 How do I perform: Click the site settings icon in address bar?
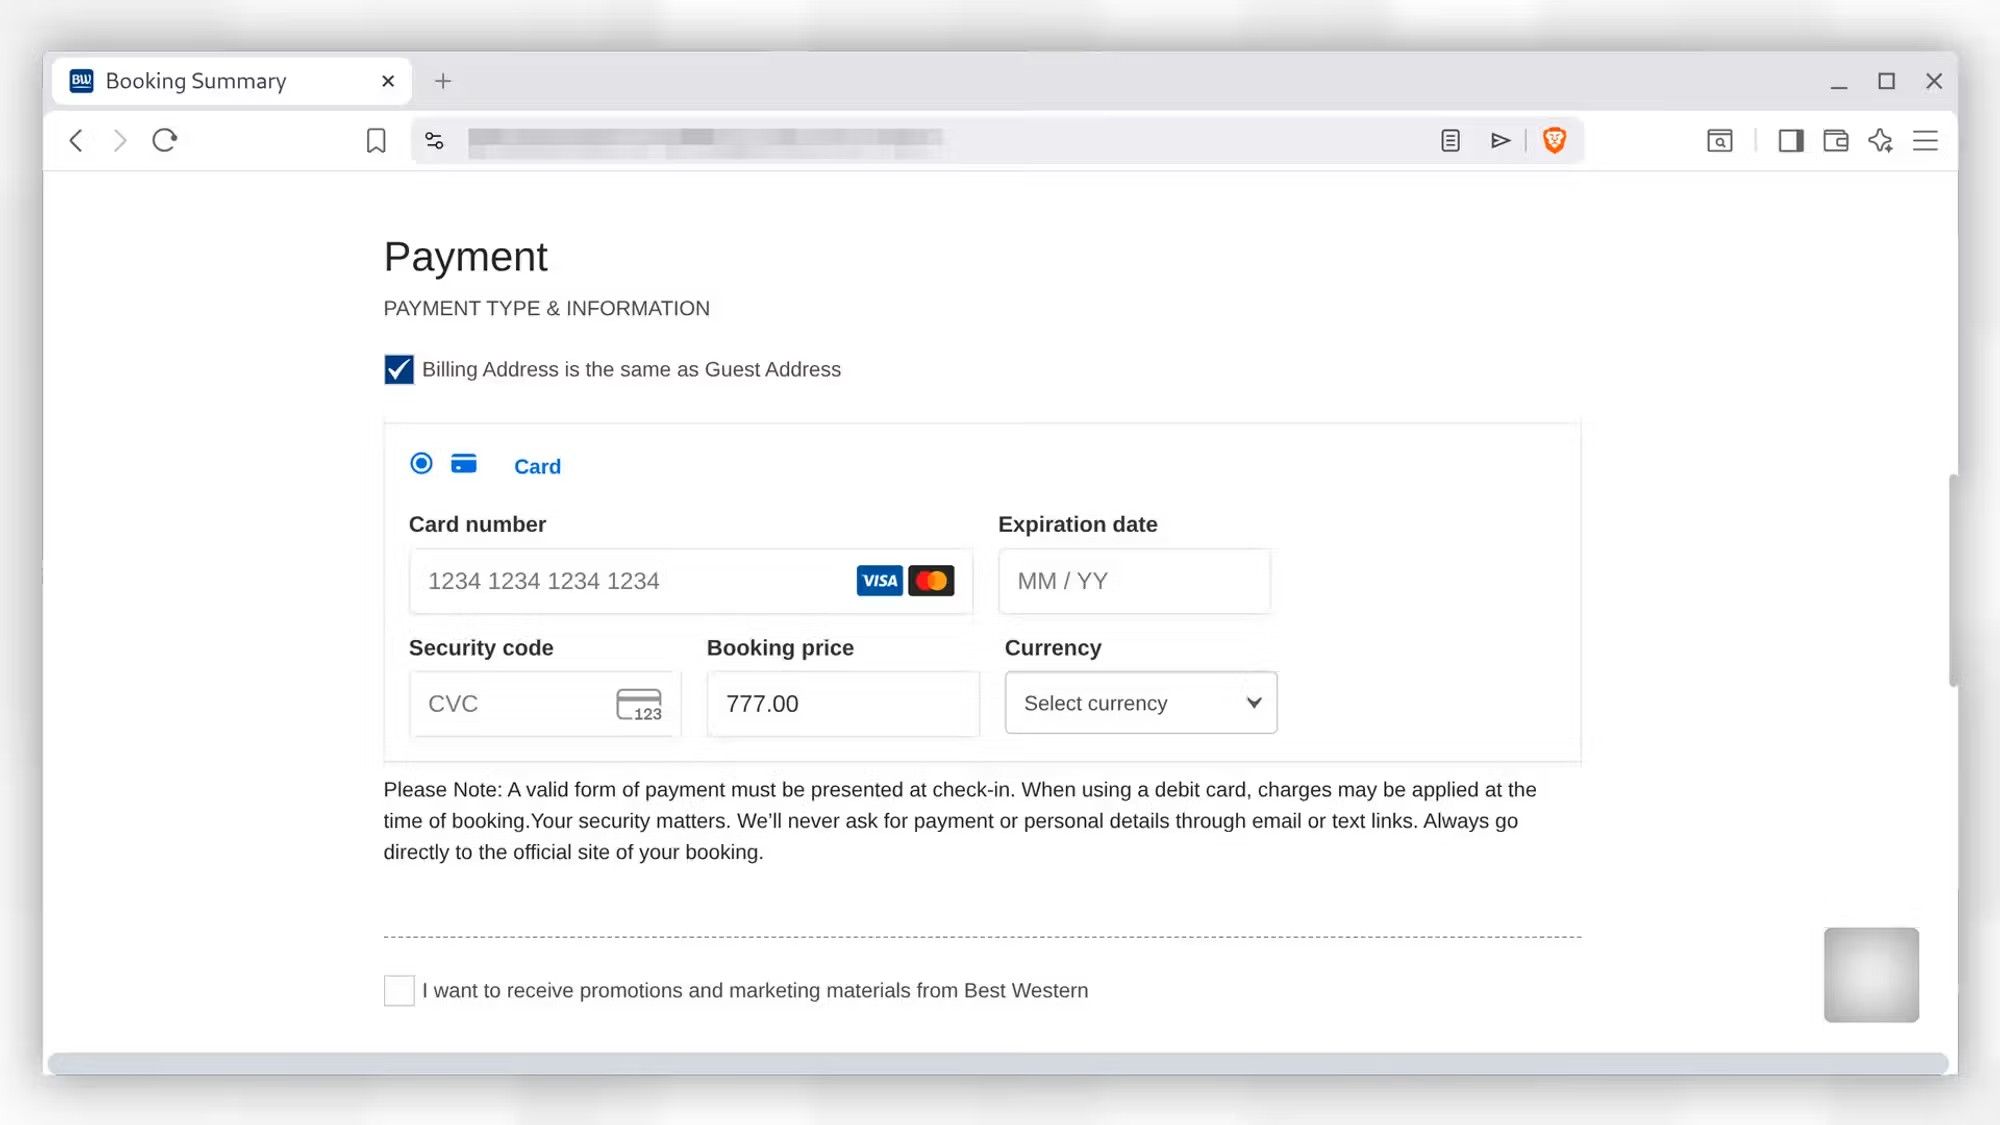(x=434, y=141)
